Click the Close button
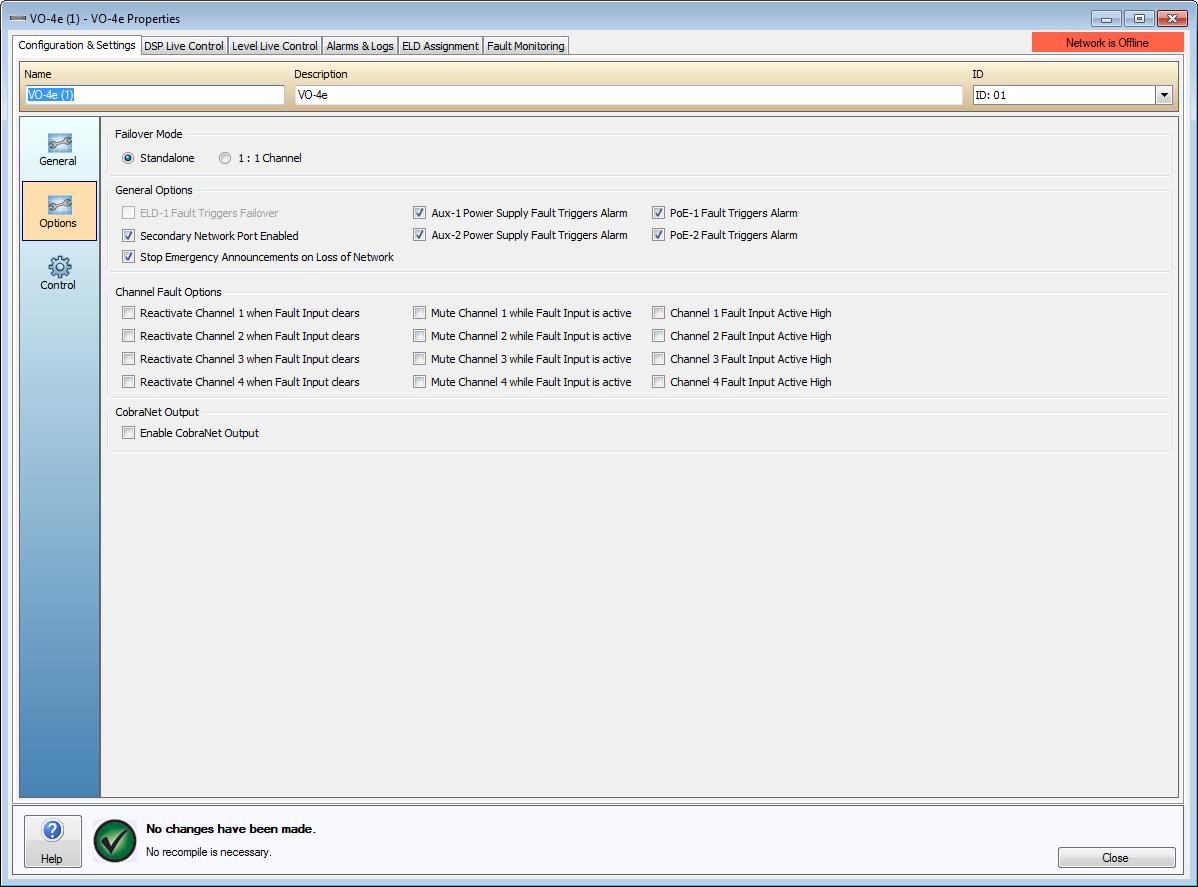Viewport: 1198px width, 887px height. click(x=1115, y=858)
